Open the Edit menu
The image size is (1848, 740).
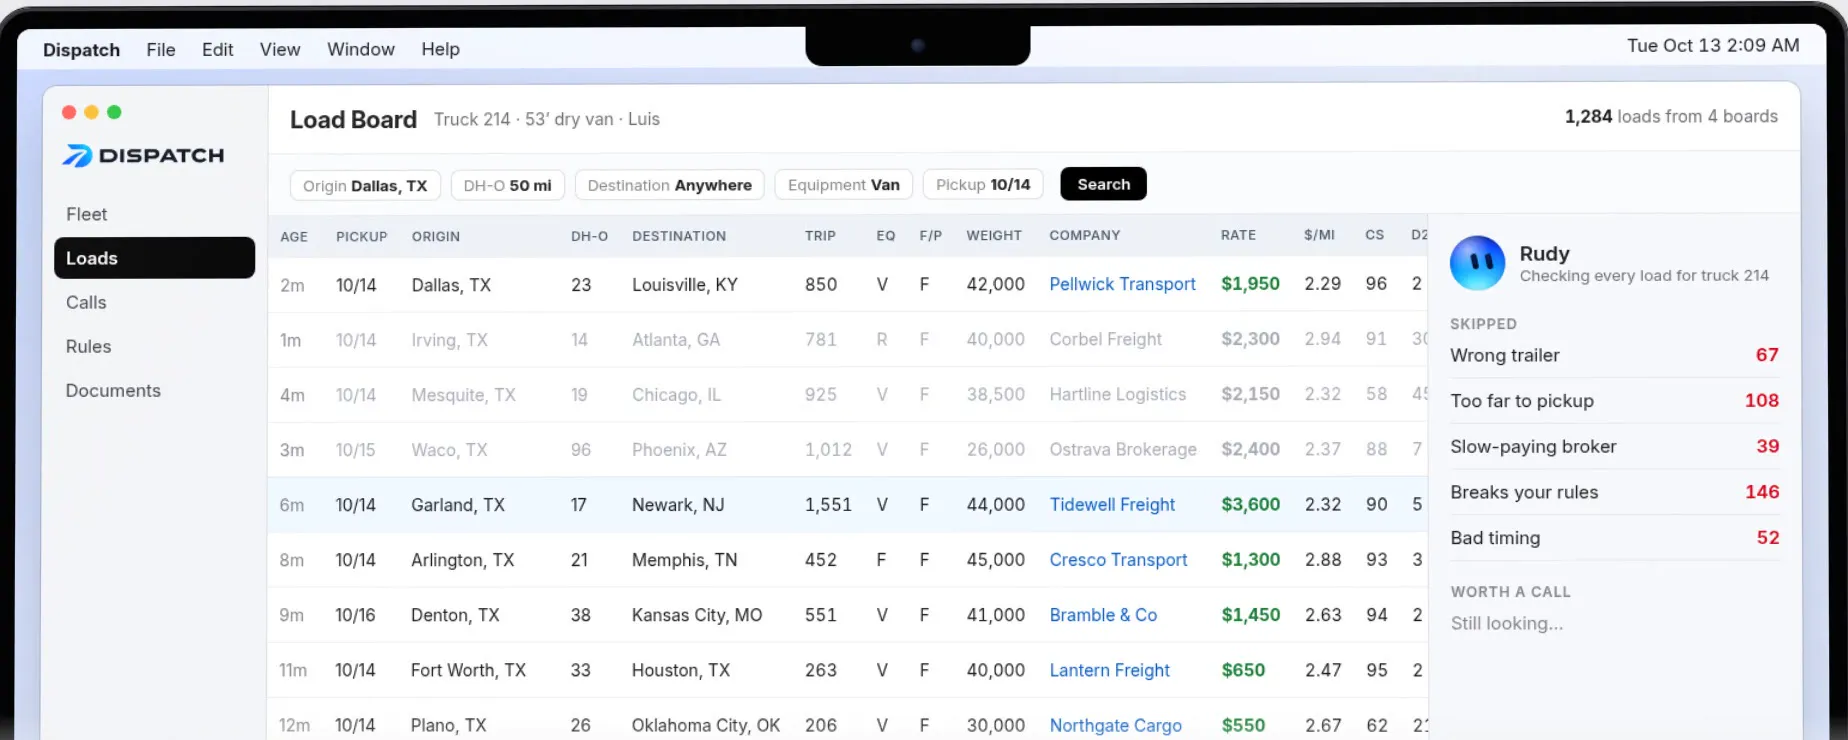coord(217,49)
